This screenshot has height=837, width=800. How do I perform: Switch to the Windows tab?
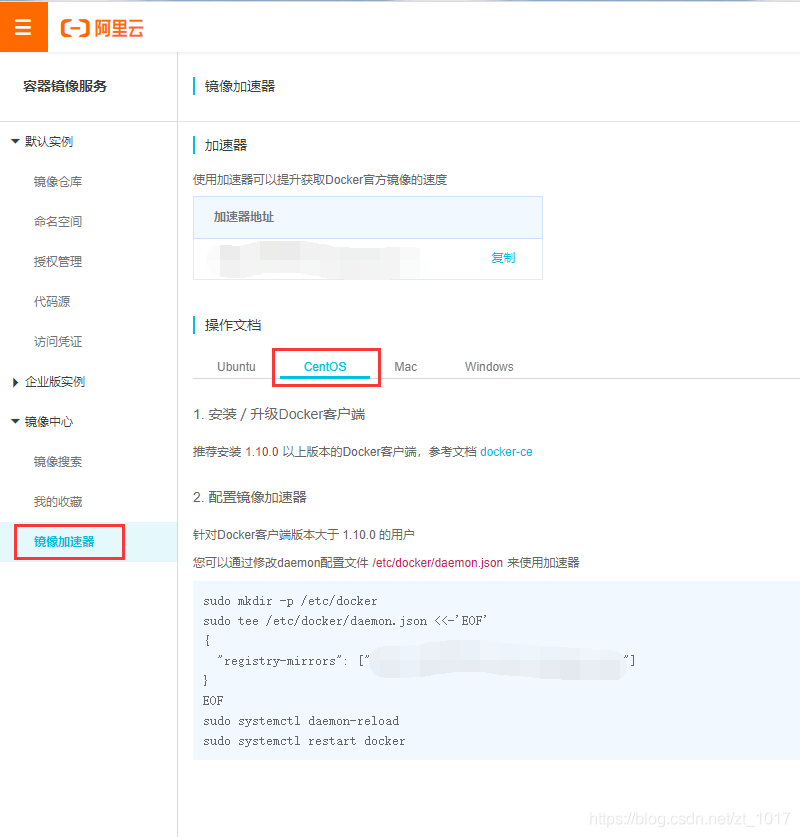pyautogui.click(x=489, y=367)
